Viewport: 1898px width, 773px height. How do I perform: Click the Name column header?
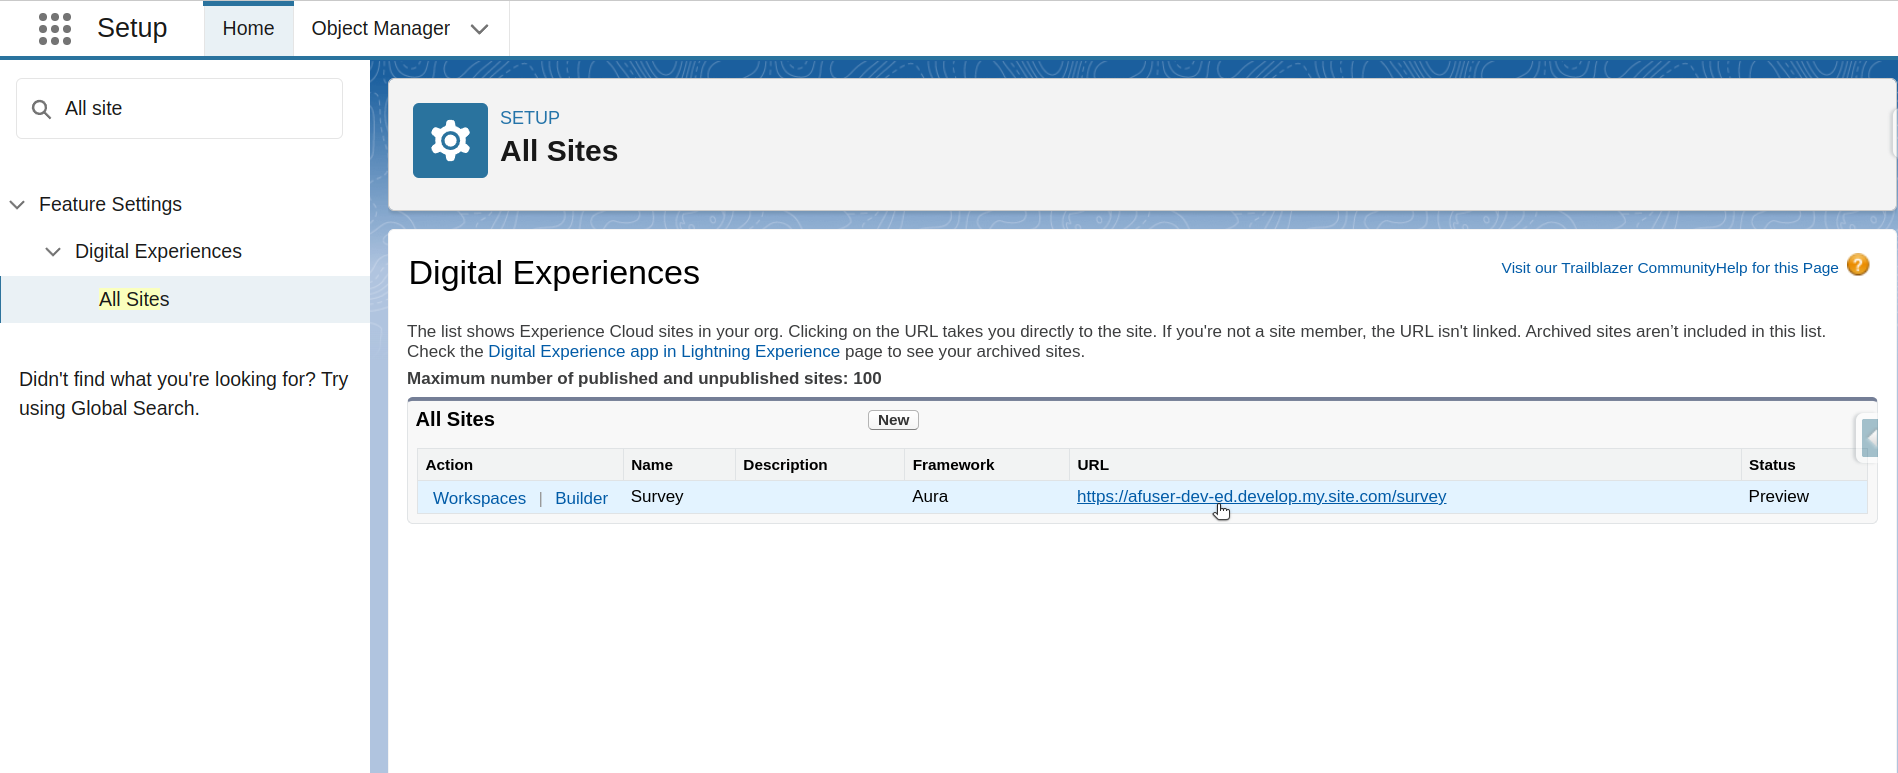click(652, 465)
